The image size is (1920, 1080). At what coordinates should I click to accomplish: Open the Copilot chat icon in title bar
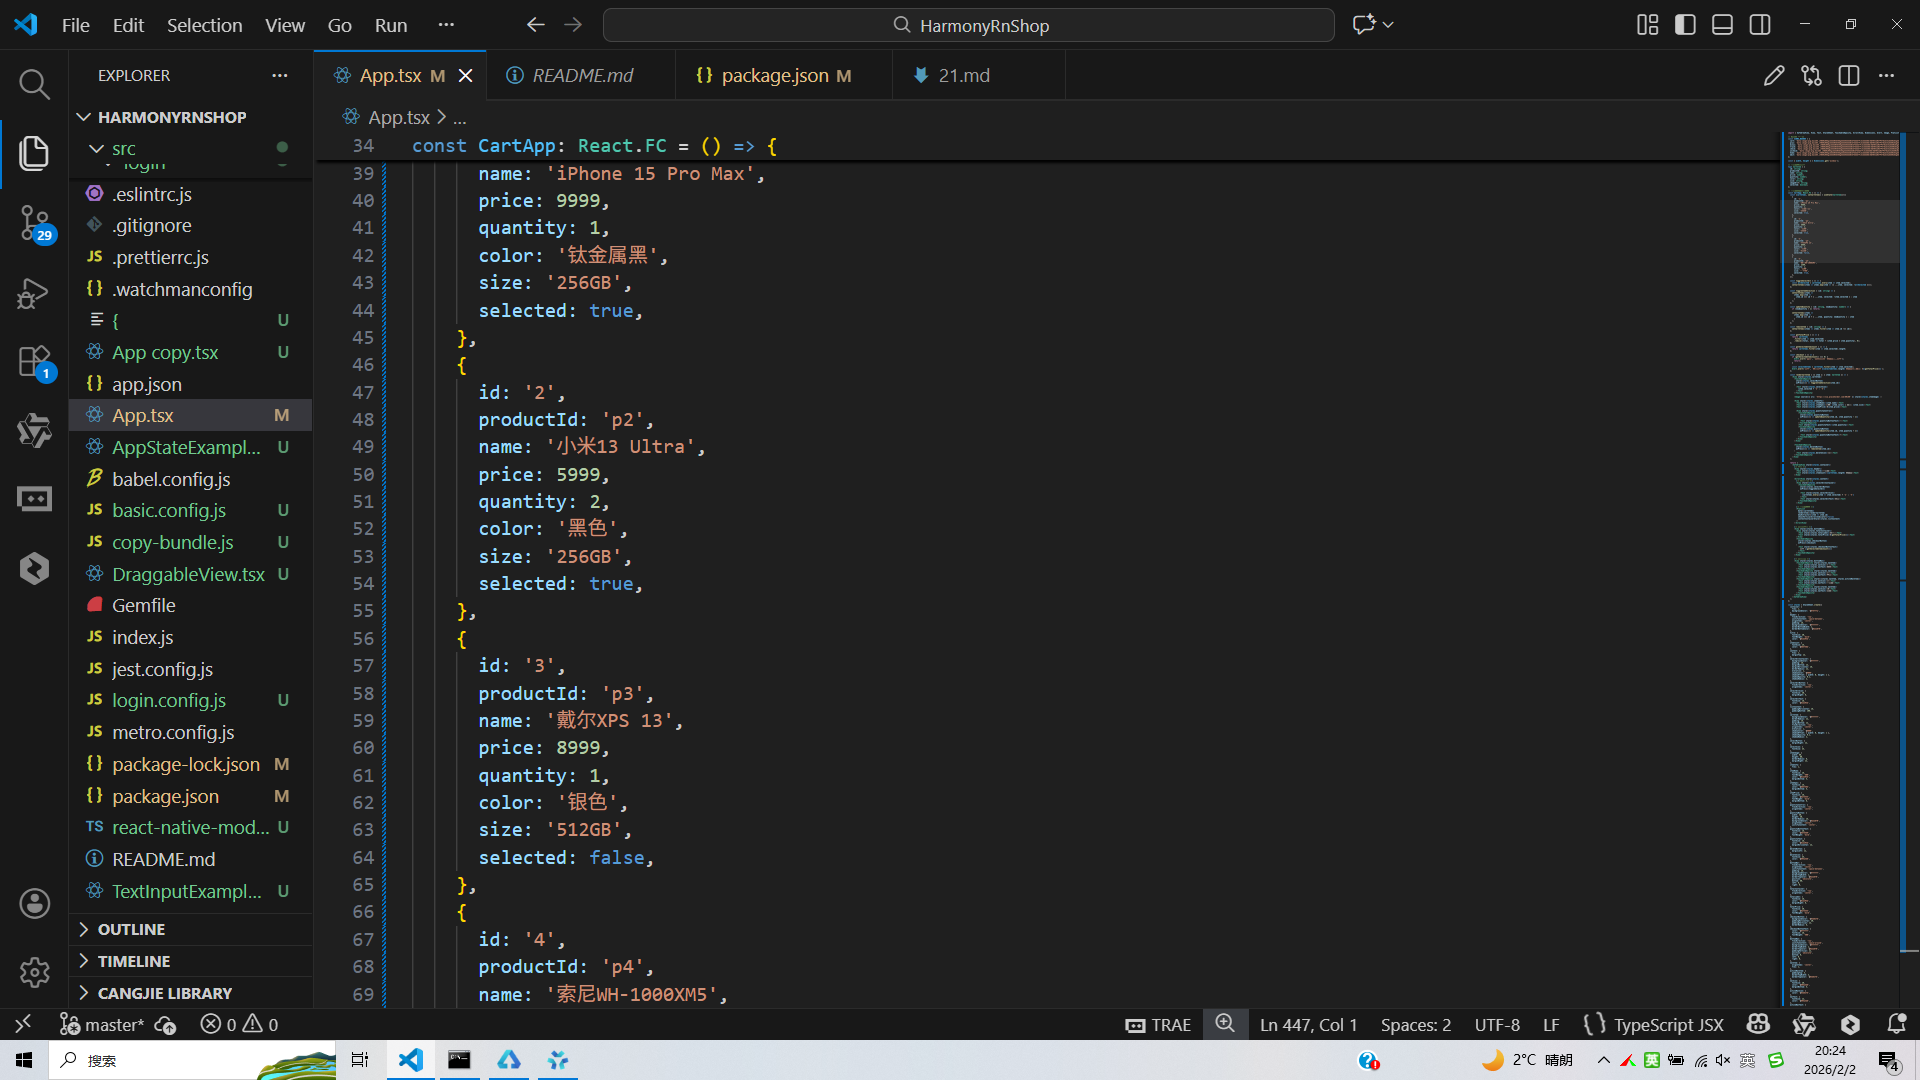coord(1364,25)
